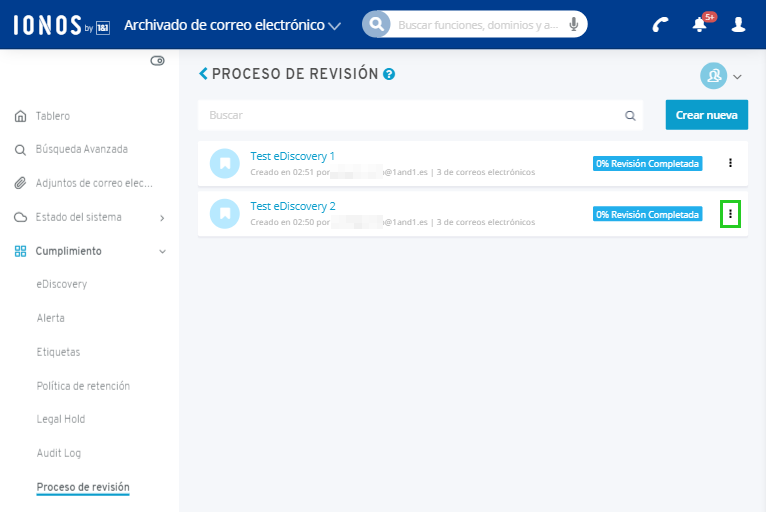Click the Crear nueva button
The width and height of the screenshot is (766, 512).
[x=706, y=115]
